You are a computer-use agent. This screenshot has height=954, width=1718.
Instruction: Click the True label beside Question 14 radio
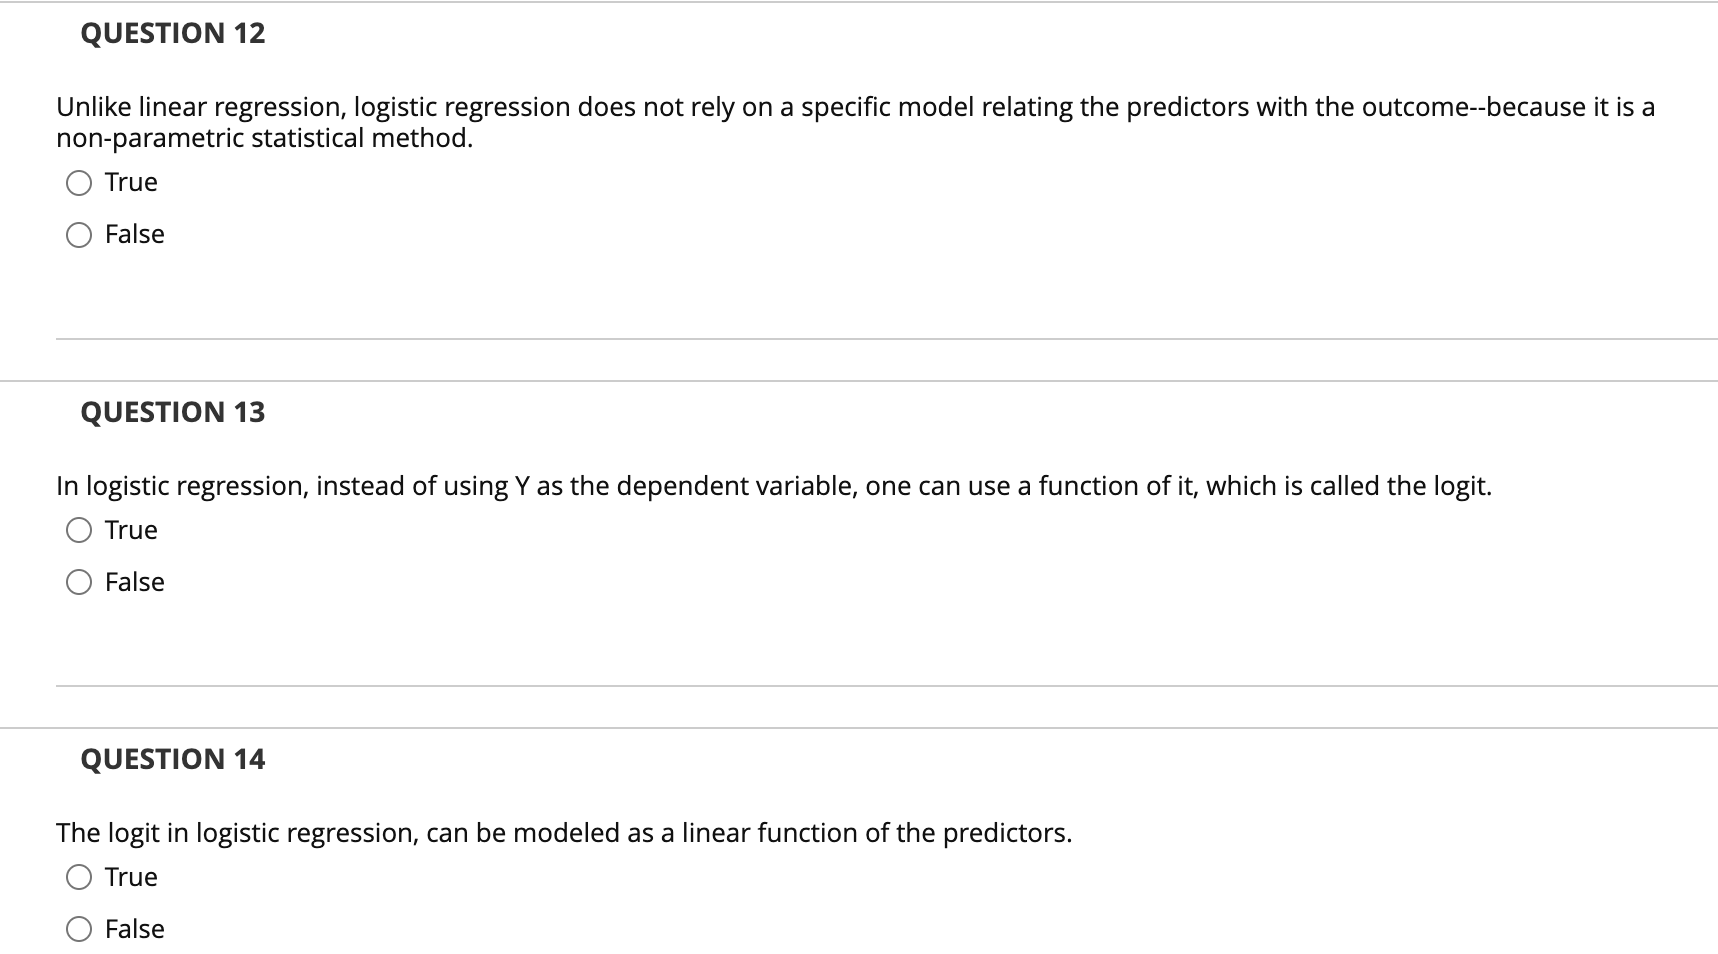(x=130, y=877)
